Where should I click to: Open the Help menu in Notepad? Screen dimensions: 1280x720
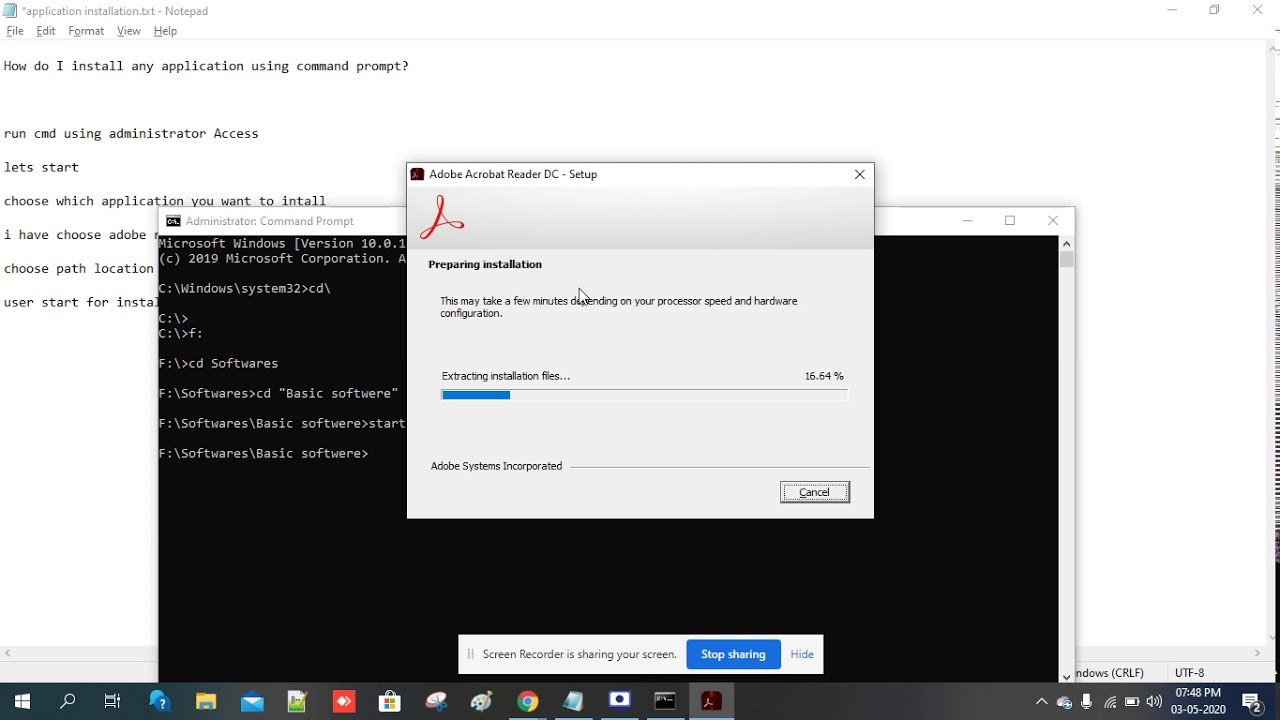coord(165,31)
